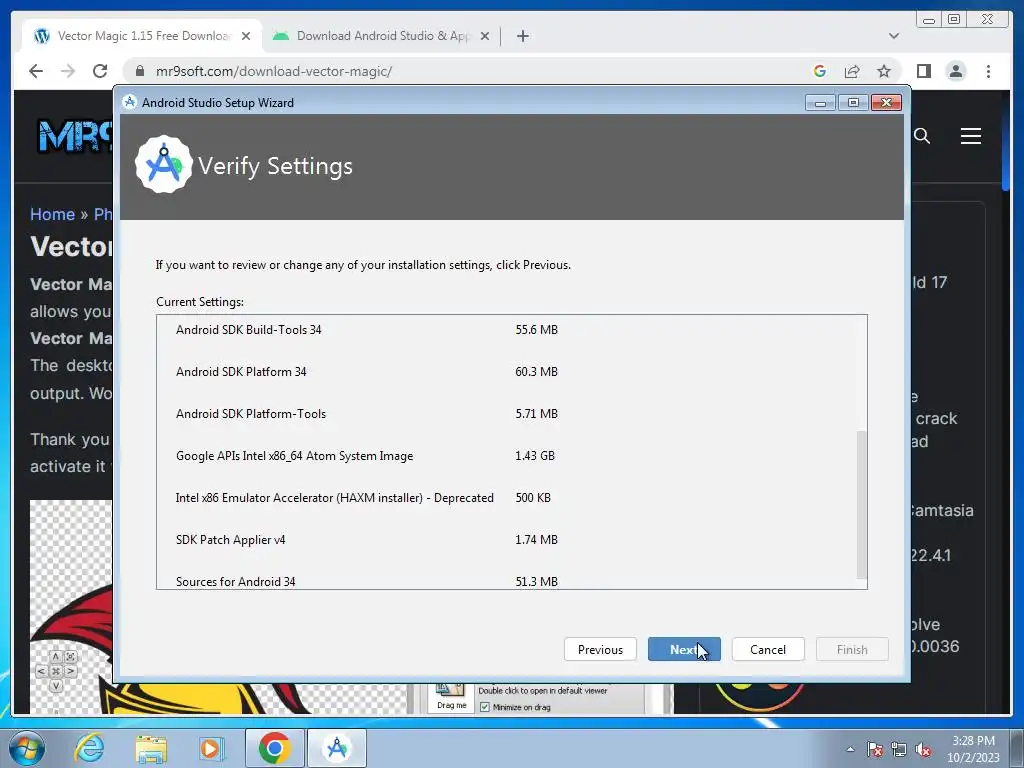Go forward in Chrome
Viewport: 1024px width, 768px height.
click(x=68, y=71)
